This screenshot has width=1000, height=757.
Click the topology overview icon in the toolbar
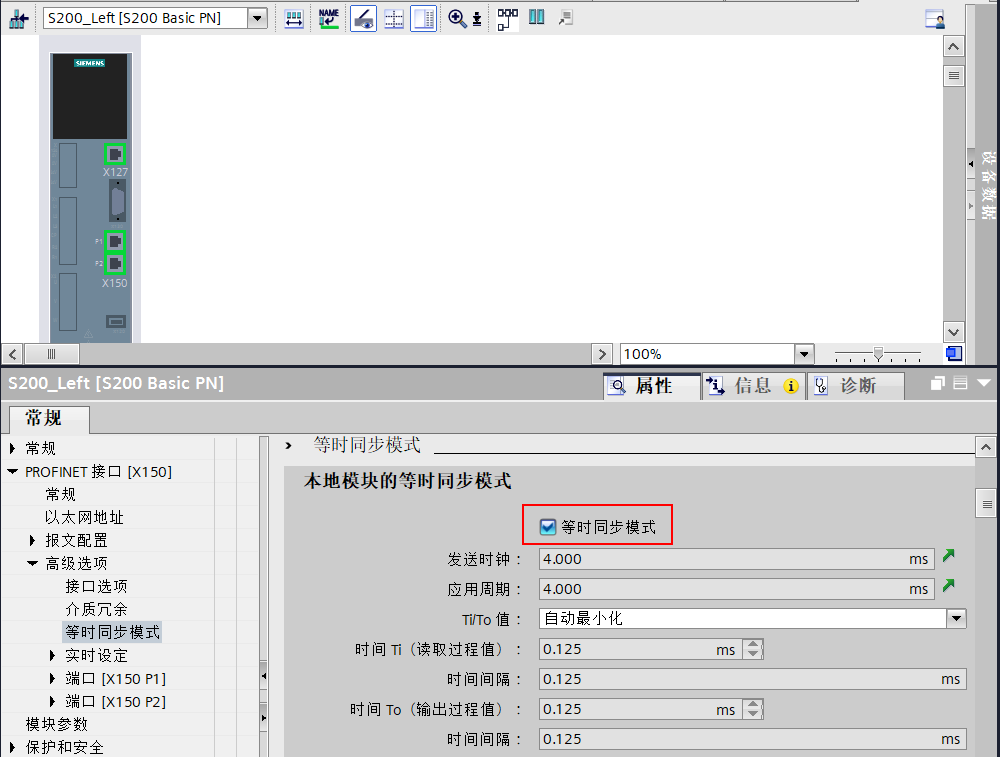pos(506,18)
